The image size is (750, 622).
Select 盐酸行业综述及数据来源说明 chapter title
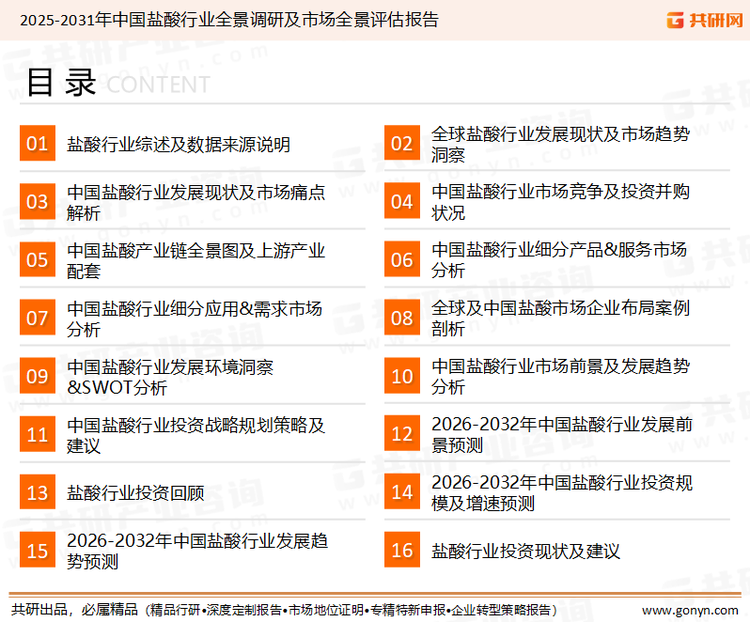(178, 144)
